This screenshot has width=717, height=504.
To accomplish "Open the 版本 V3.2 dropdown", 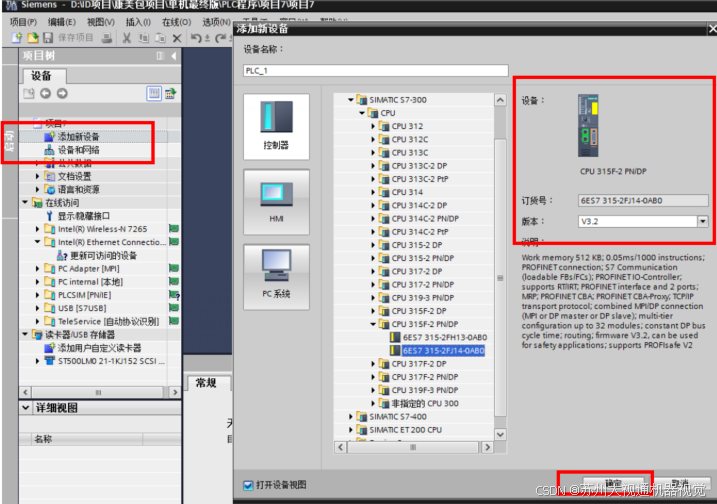I will tap(703, 221).
